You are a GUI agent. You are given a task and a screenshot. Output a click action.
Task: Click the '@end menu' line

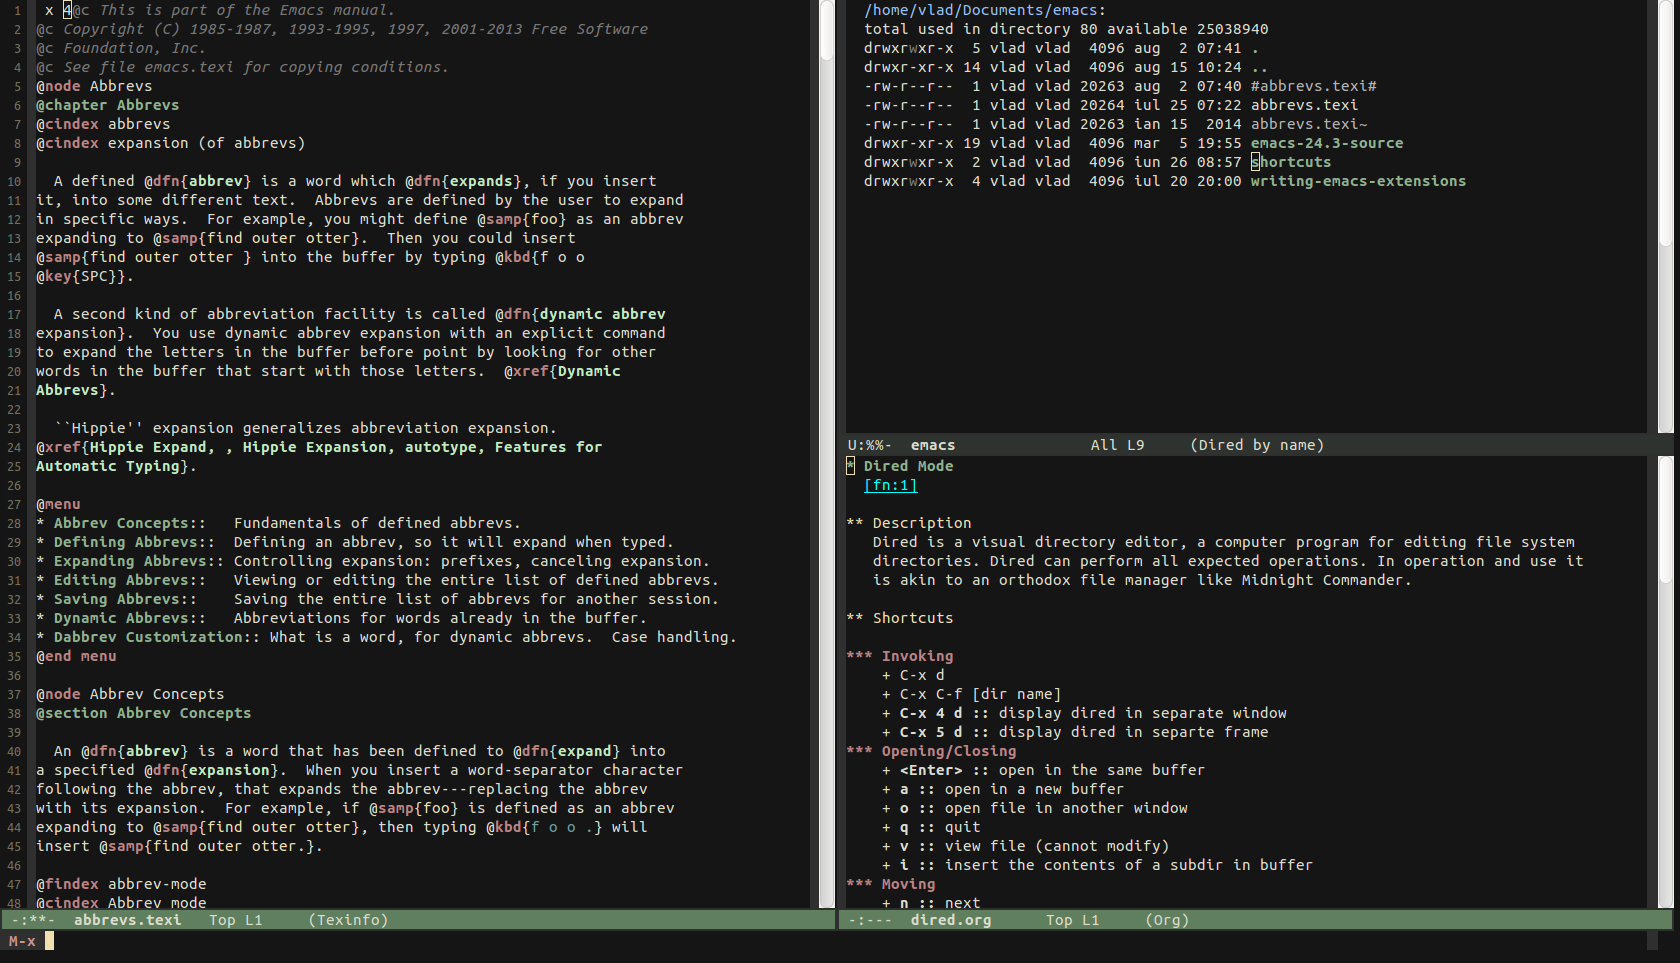coord(76,656)
